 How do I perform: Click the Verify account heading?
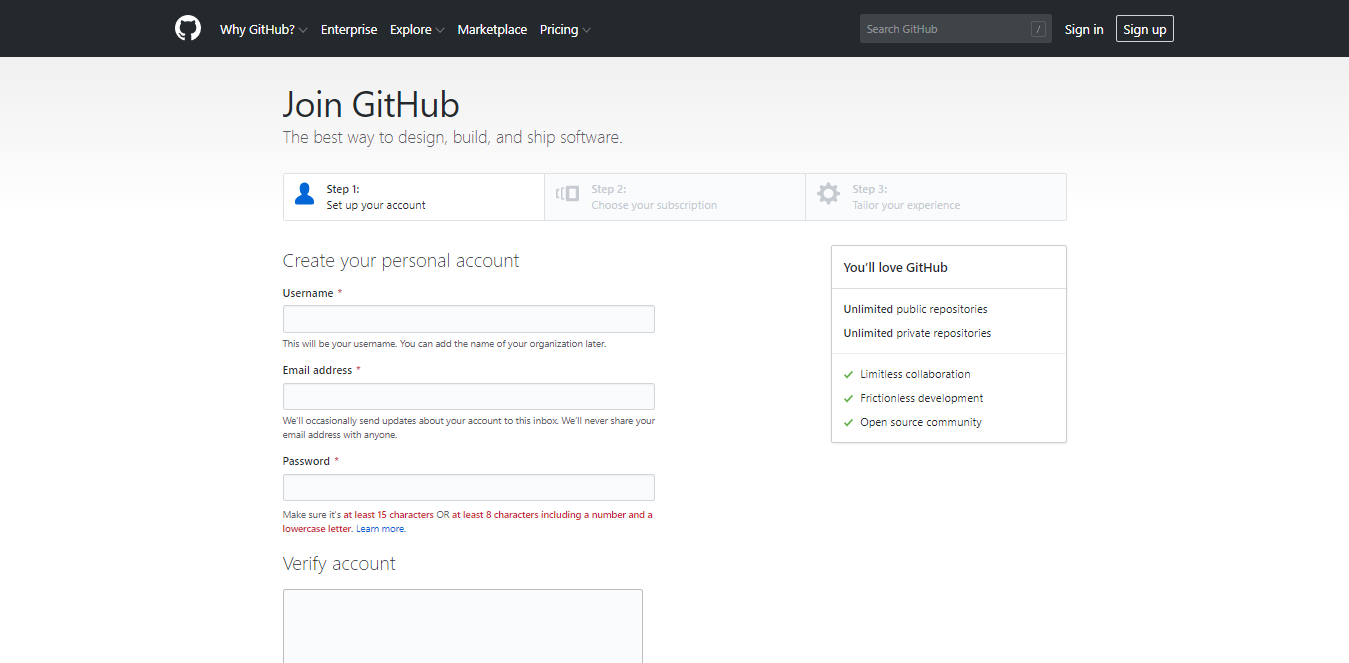coord(339,564)
